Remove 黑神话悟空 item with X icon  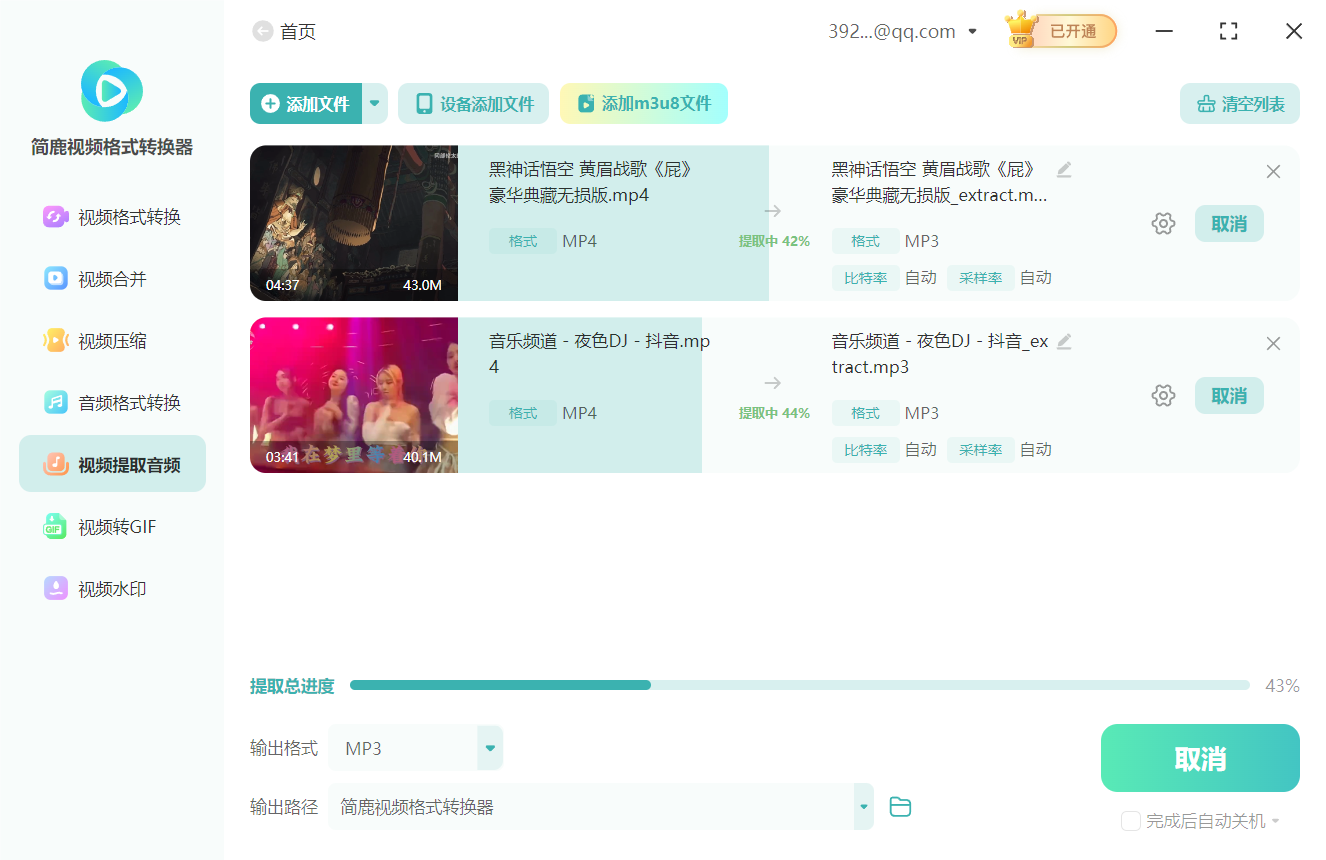(1273, 172)
